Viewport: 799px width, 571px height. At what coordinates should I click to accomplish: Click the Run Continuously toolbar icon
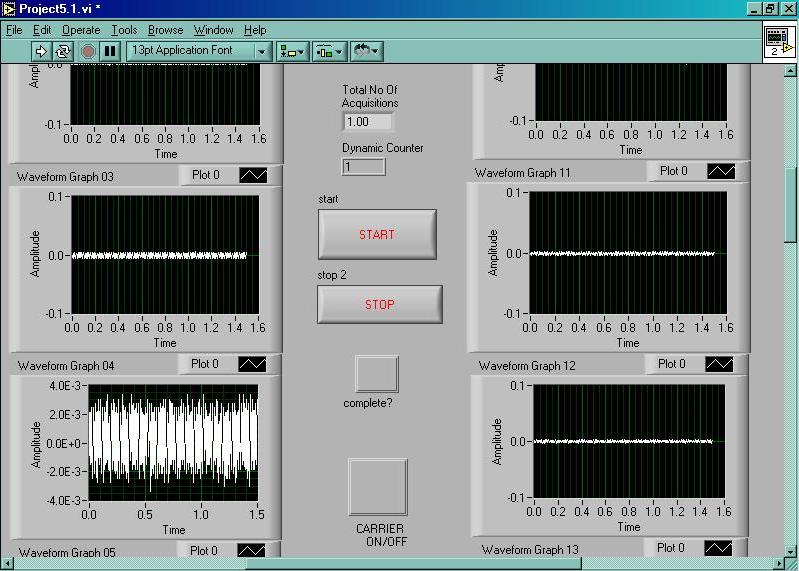pos(63,51)
